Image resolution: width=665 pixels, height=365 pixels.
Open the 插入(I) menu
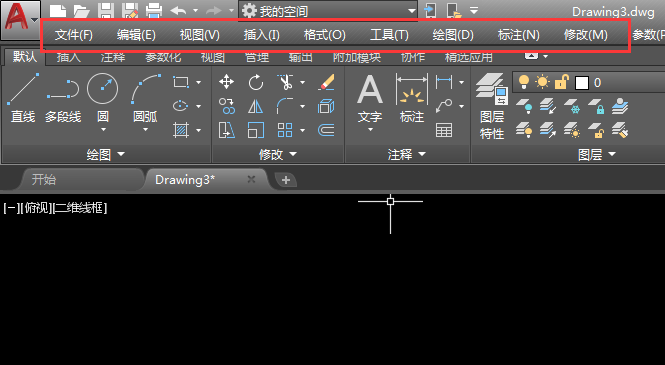pos(261,35)
